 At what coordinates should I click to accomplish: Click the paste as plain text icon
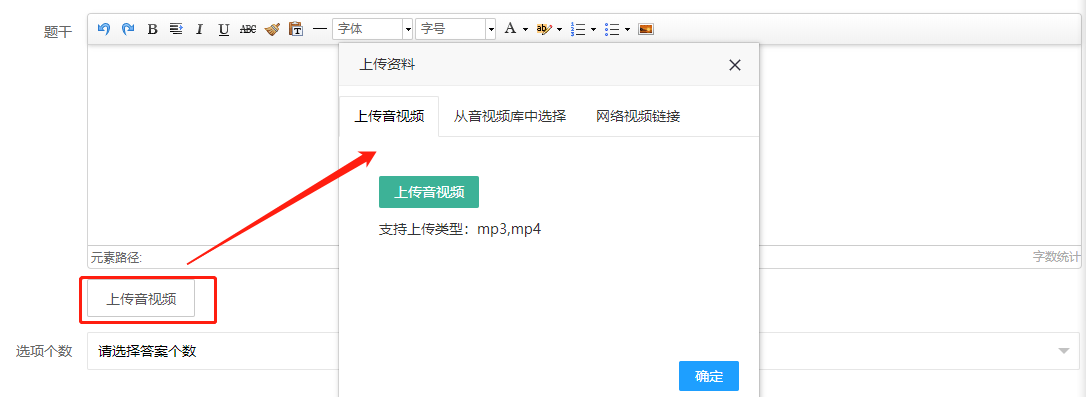296,29
